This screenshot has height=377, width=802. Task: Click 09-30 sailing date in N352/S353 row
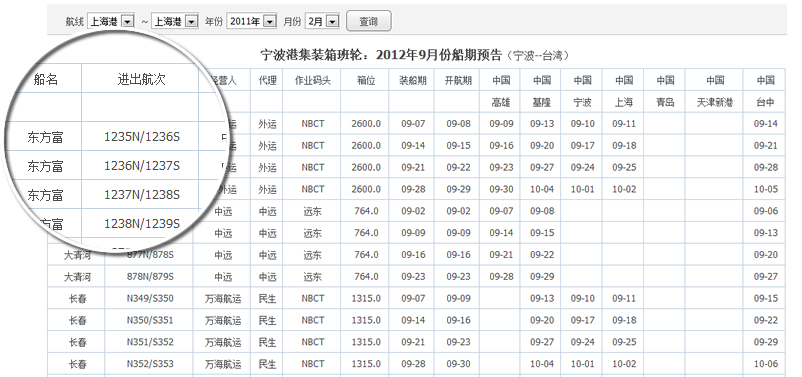tap(458, 364)
